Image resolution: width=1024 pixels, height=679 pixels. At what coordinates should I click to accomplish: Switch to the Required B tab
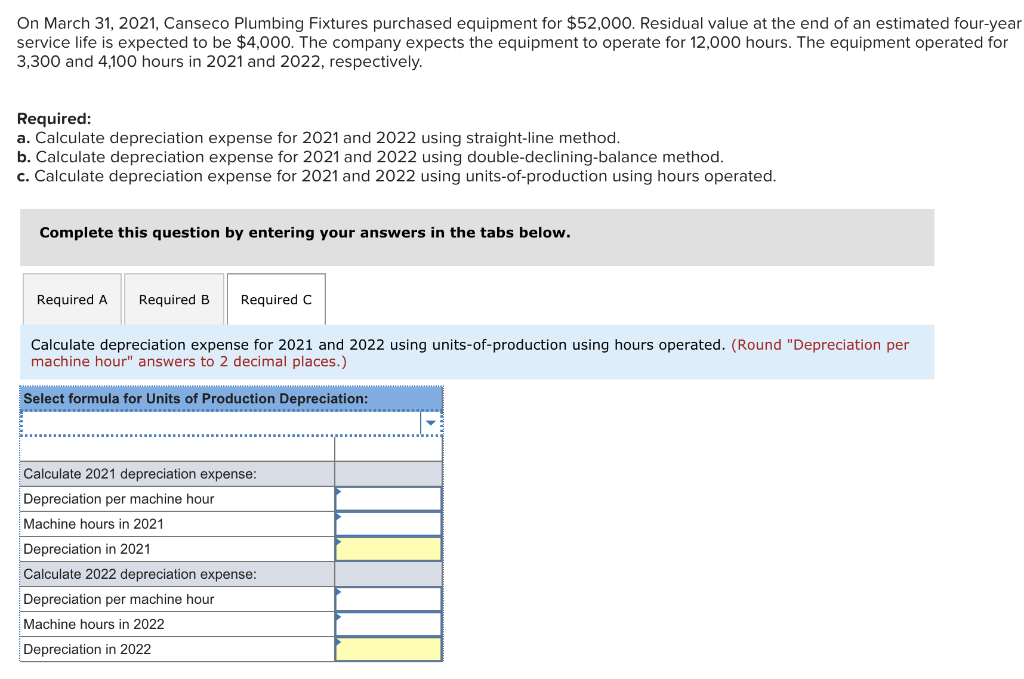tap(174, 299)
